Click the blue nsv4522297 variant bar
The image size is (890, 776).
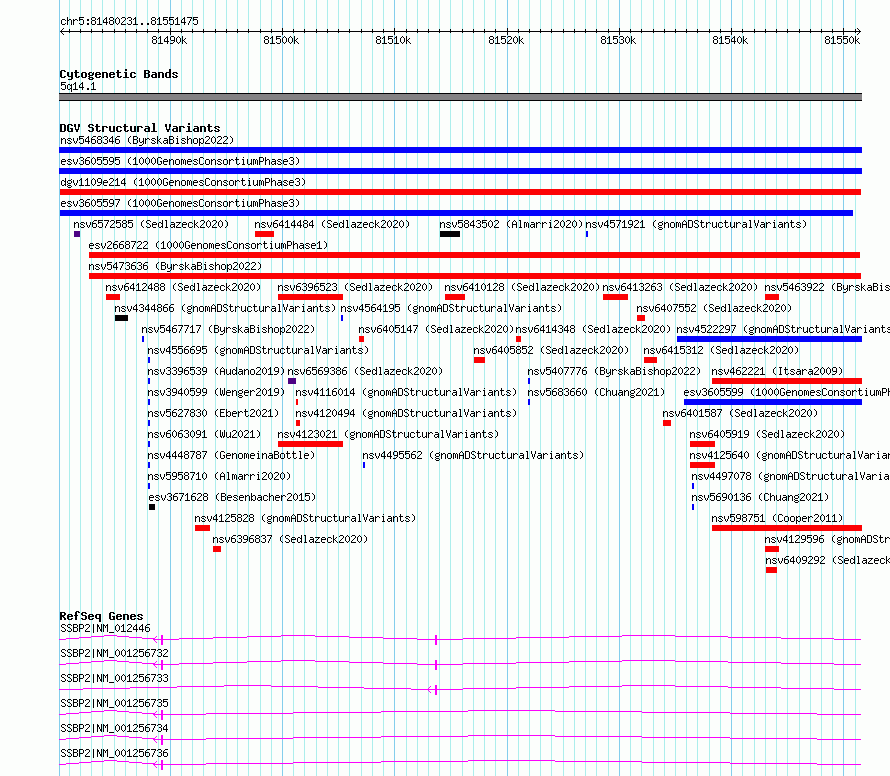coord(769,339)
